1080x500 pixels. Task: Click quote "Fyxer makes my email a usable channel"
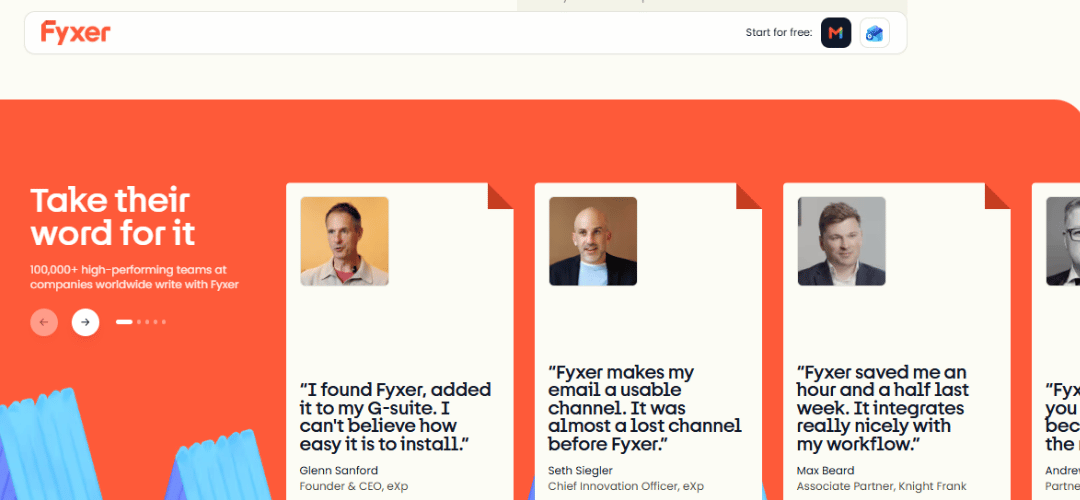pyautogui.click(x=645, y=408)
